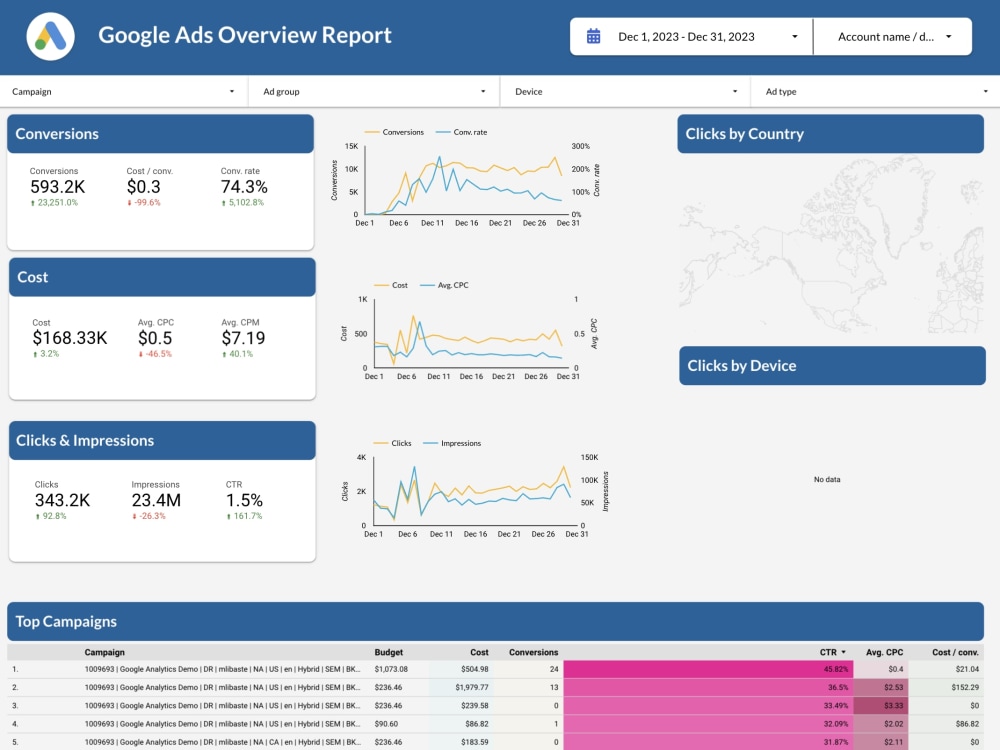Viewport: 1000px width, 750px height.
Task: Open the Ad type filter dropdown
Action: pyautogui.click(x=875, y=91)
